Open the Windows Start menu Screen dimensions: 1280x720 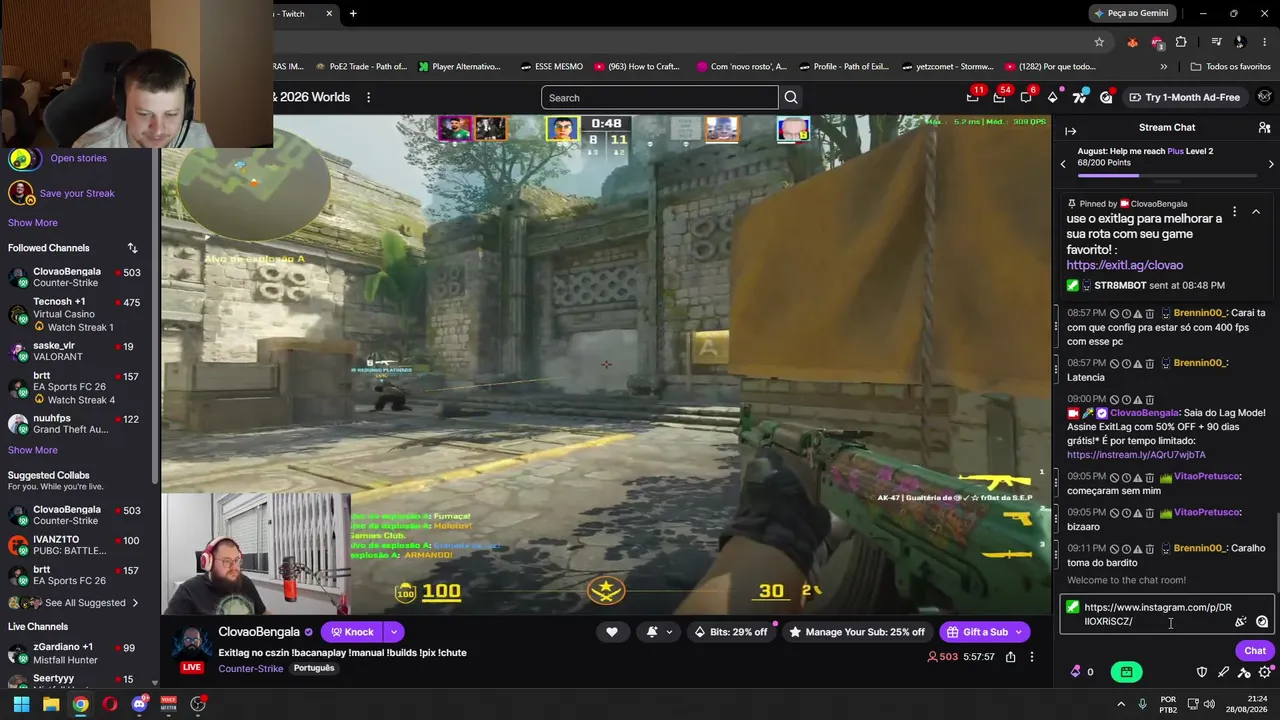[x=21, y=704]
